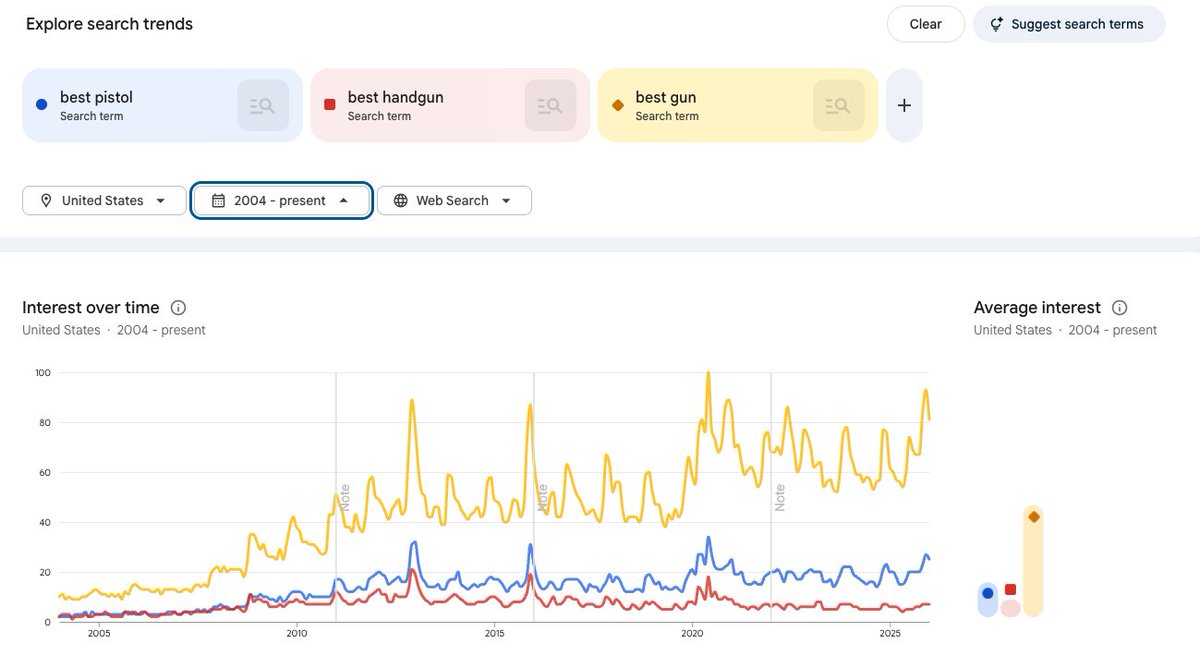This screenshot has width=1200, height=668.
Task: Click the Suggest search terms button
Action: 1068,24
